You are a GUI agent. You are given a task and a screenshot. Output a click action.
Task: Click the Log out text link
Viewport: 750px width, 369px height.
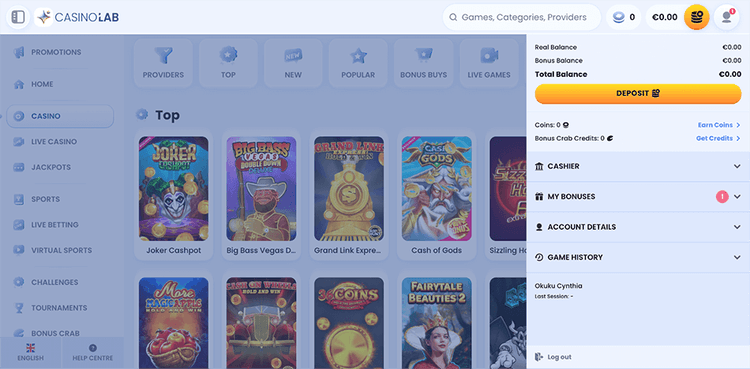click(559, 357)
